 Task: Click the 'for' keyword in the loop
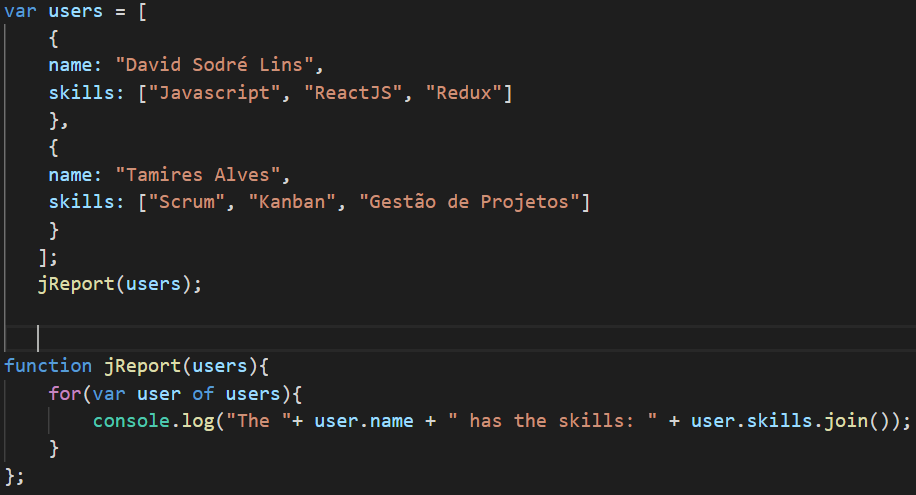[x=65, y=393]
